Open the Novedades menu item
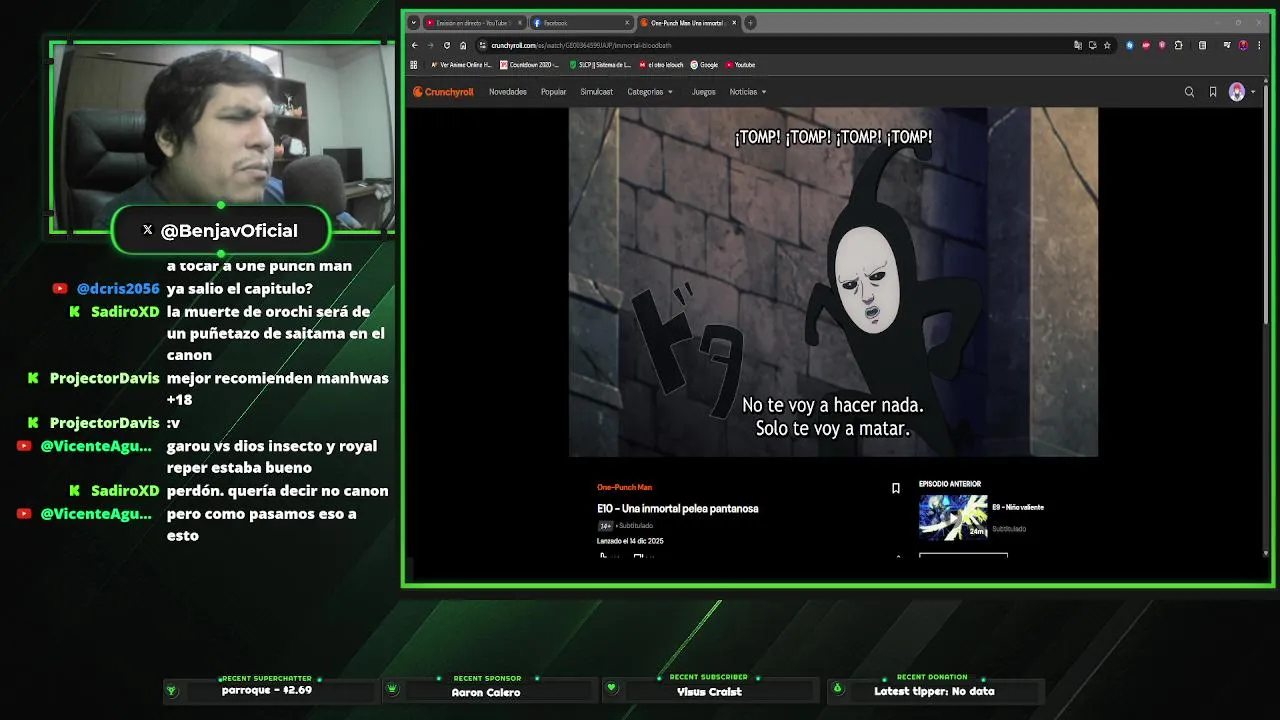The image size is (1280, 720). pyautogui.click(x=508, y=92)
